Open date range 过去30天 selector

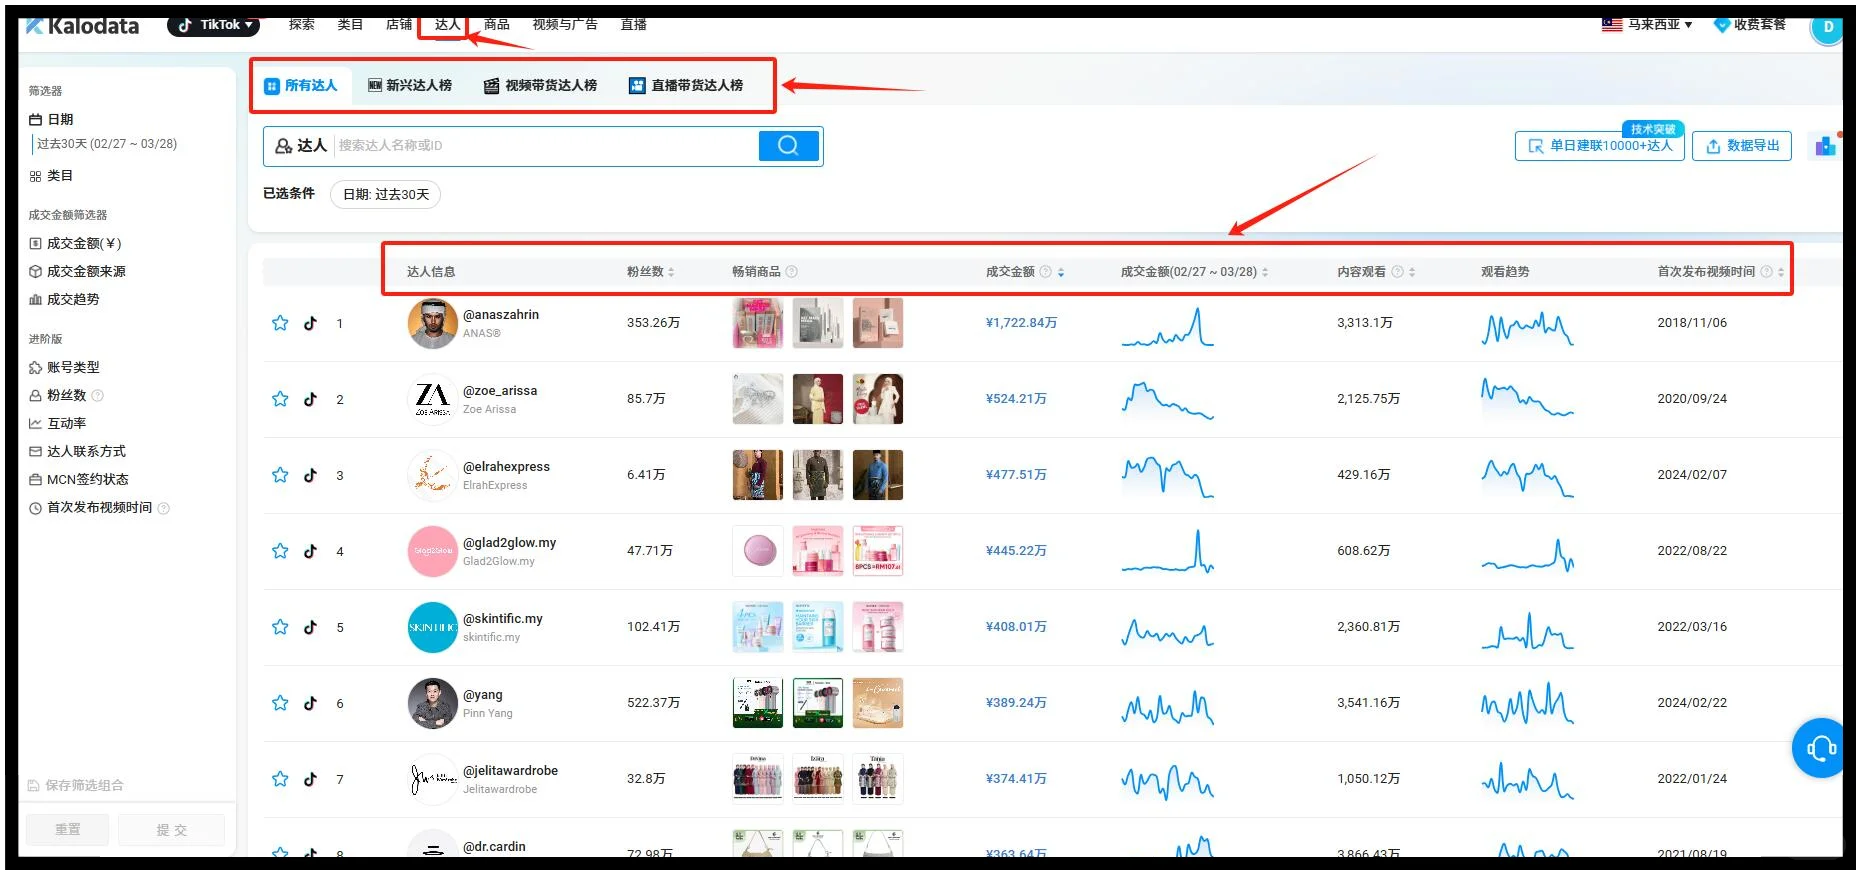(107, 144)
